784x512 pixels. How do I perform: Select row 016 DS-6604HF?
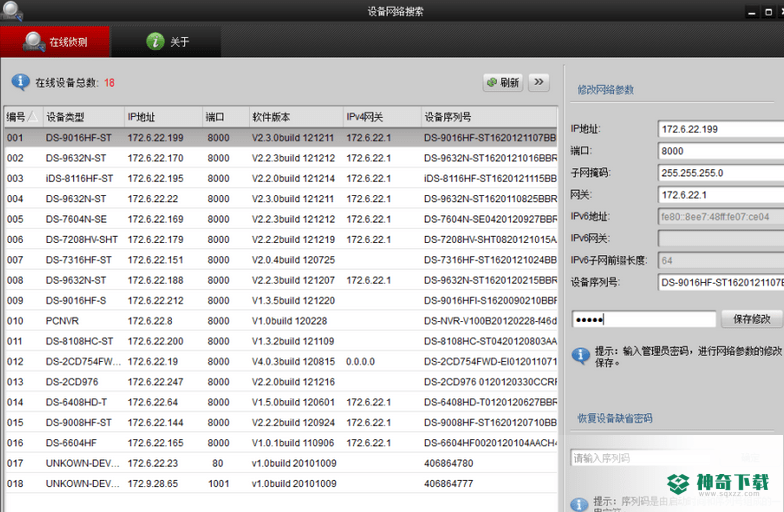pos(281,442)
